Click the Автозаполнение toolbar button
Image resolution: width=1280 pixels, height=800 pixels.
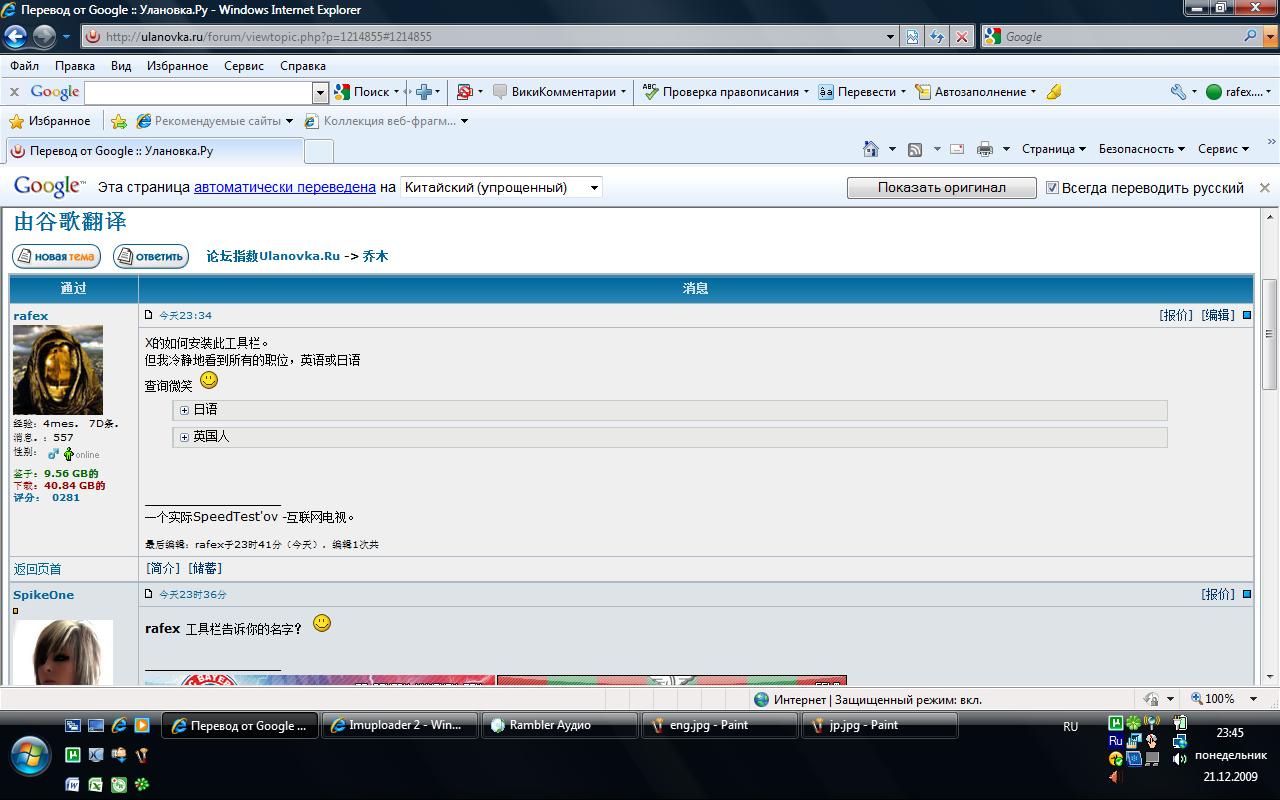click(975, 92)
